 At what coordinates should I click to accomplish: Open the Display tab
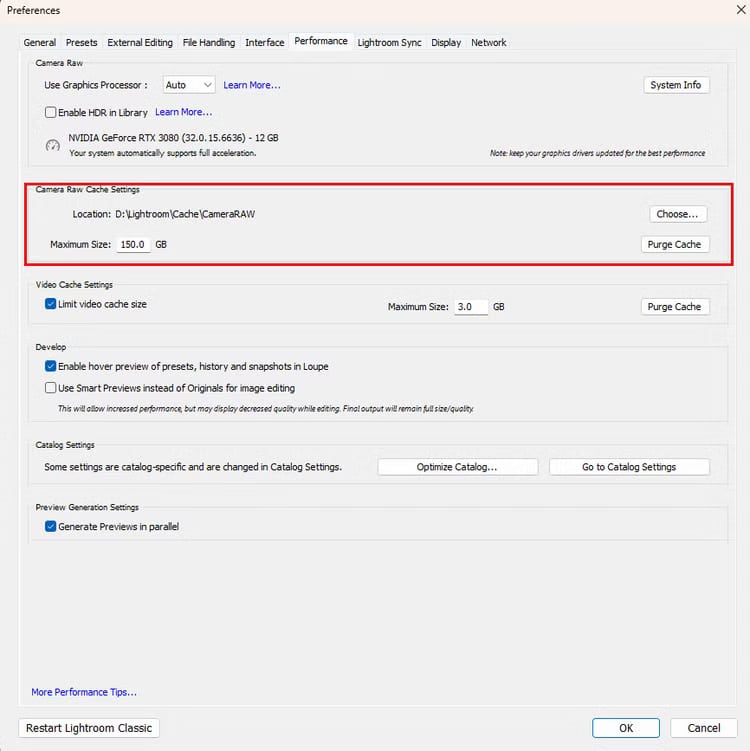pos(446,43)
